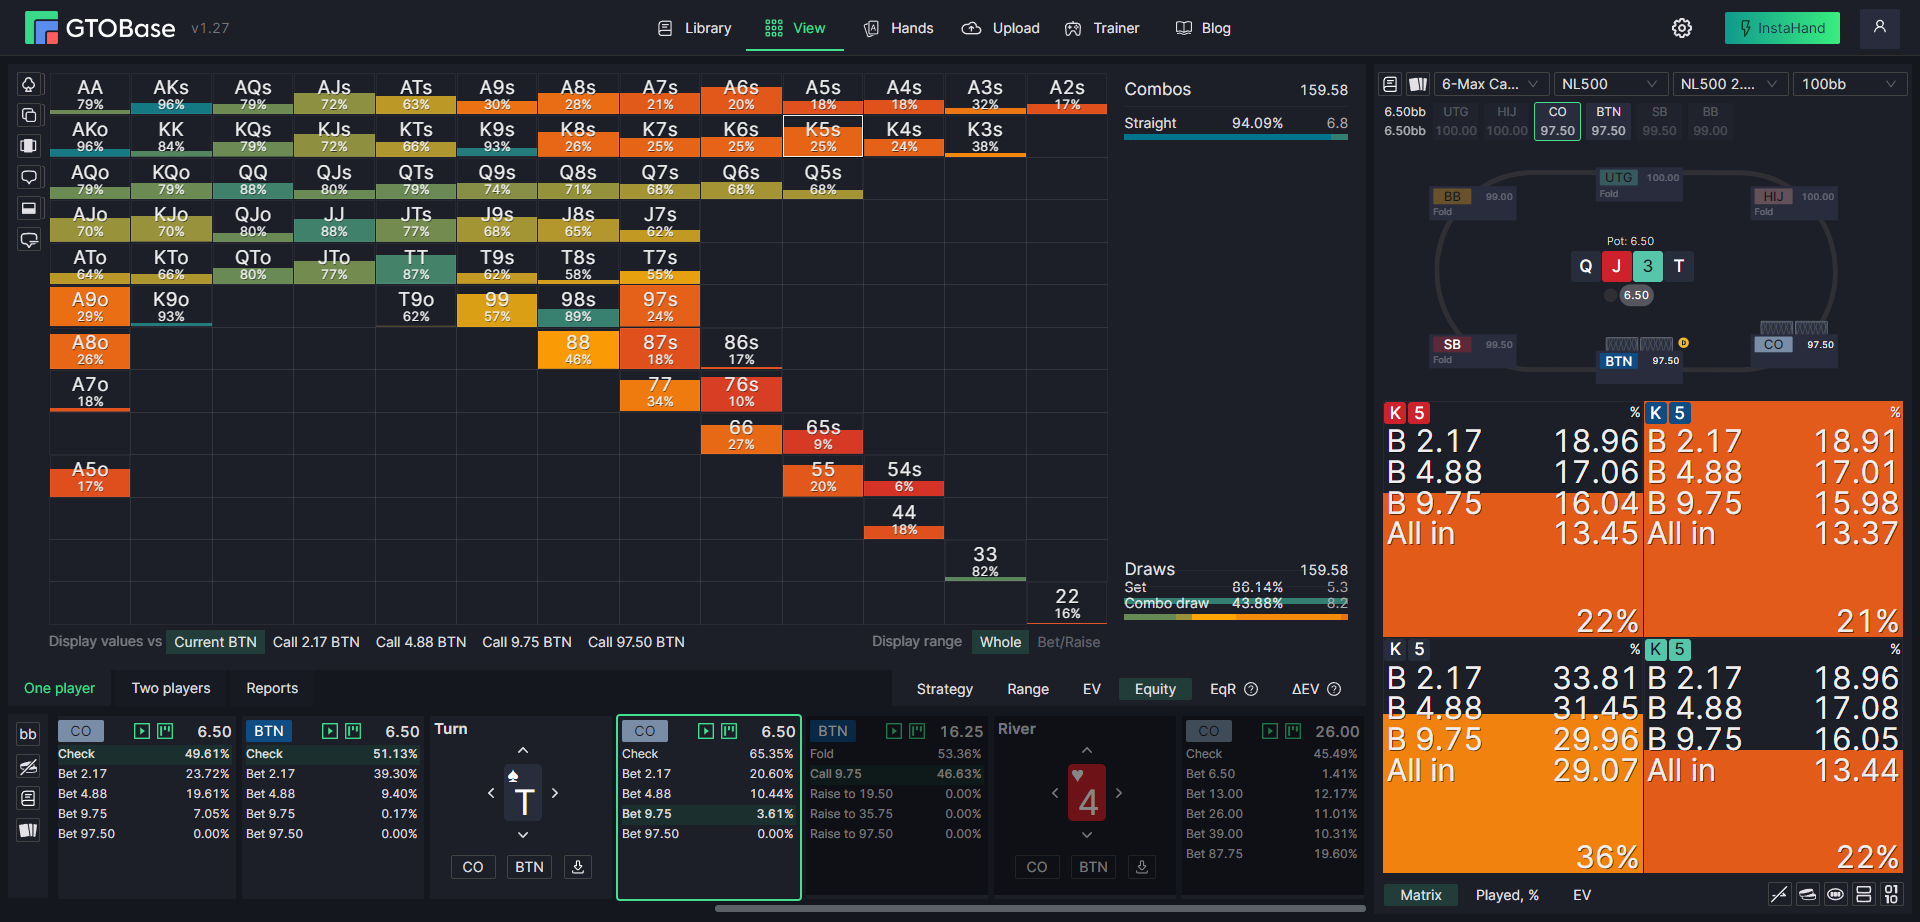Click the fanned cards icon beside the 6-Max dropdown
This screenshot has width=1920, height=922.
(x=1418, y=84)
